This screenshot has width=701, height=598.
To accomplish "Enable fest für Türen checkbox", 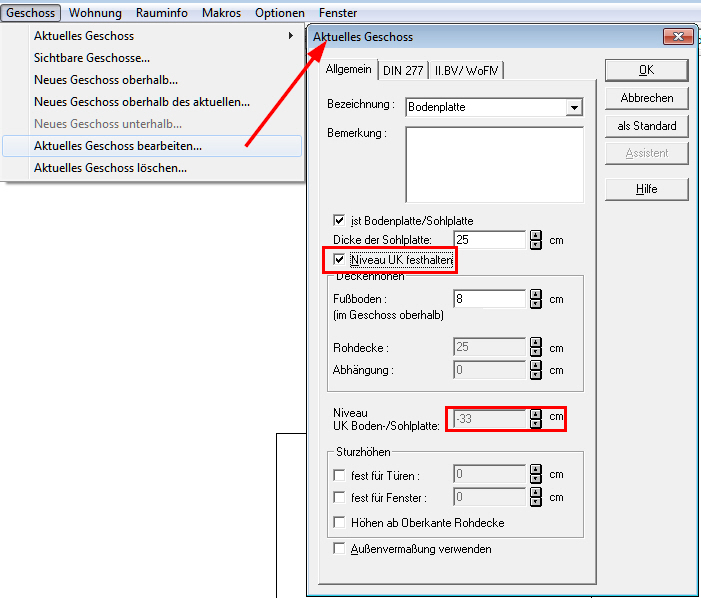I will [339, 475].
